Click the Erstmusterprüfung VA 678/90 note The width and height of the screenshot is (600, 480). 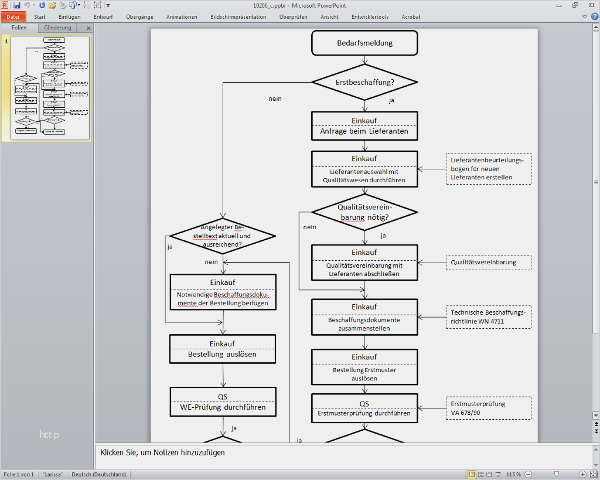(x=489, y=408)
